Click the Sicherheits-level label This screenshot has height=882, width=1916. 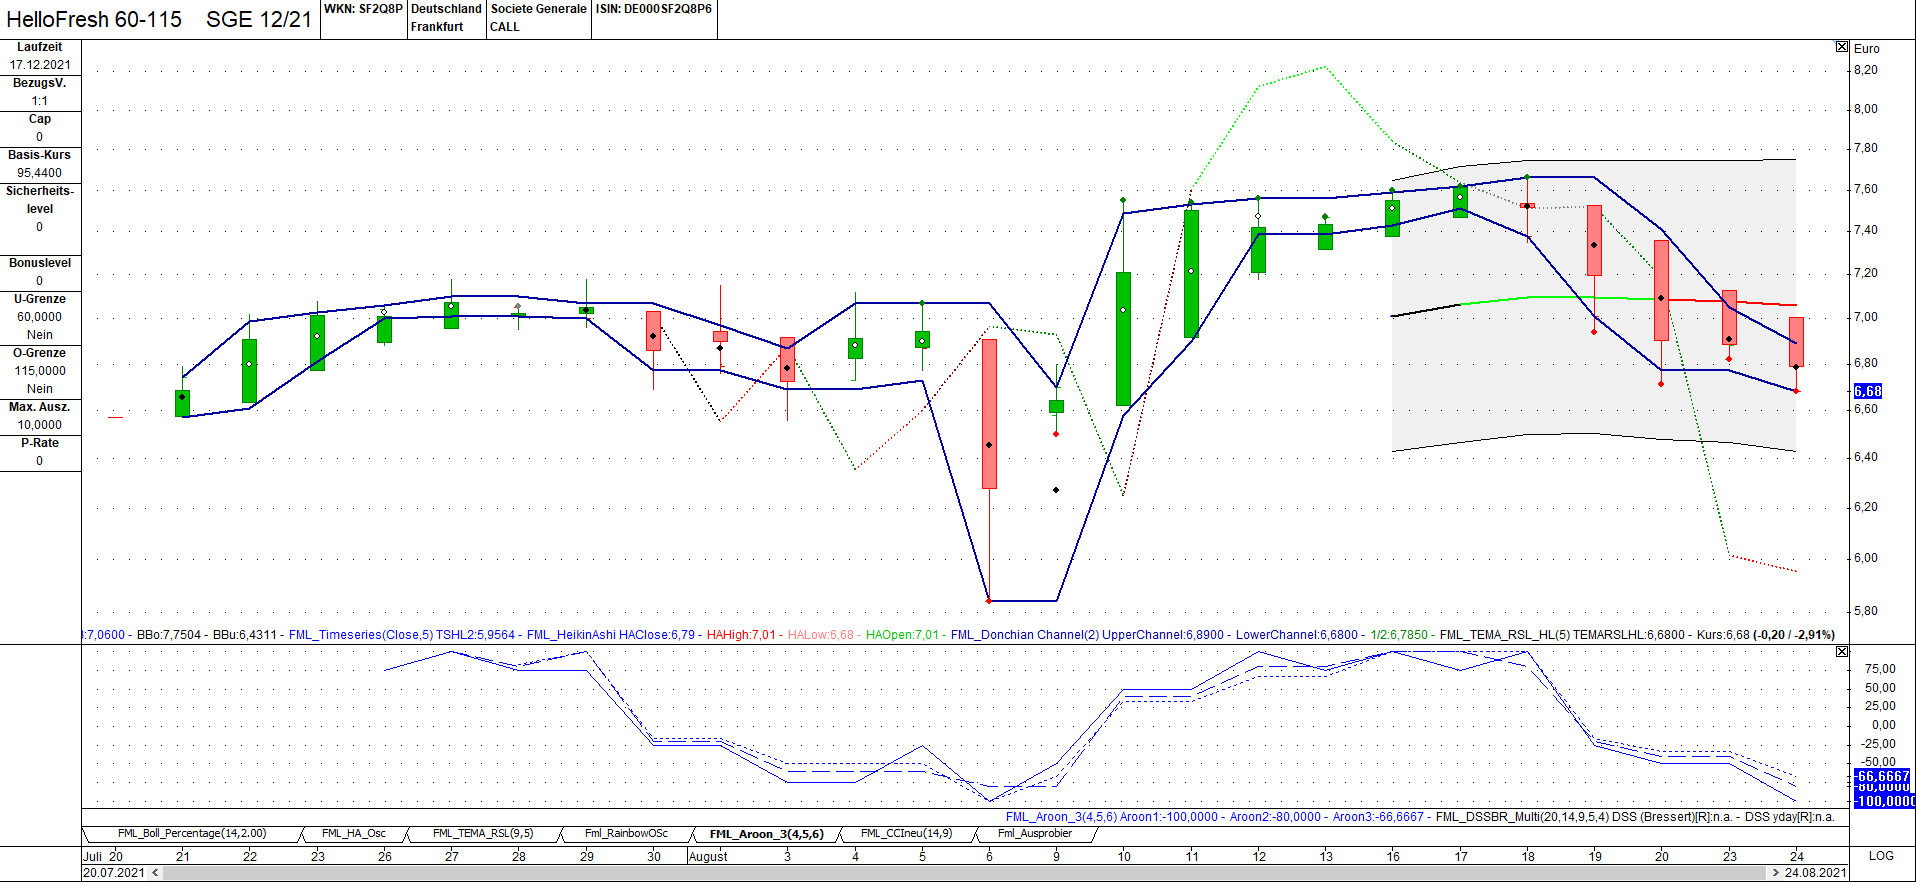coord(40,200)
